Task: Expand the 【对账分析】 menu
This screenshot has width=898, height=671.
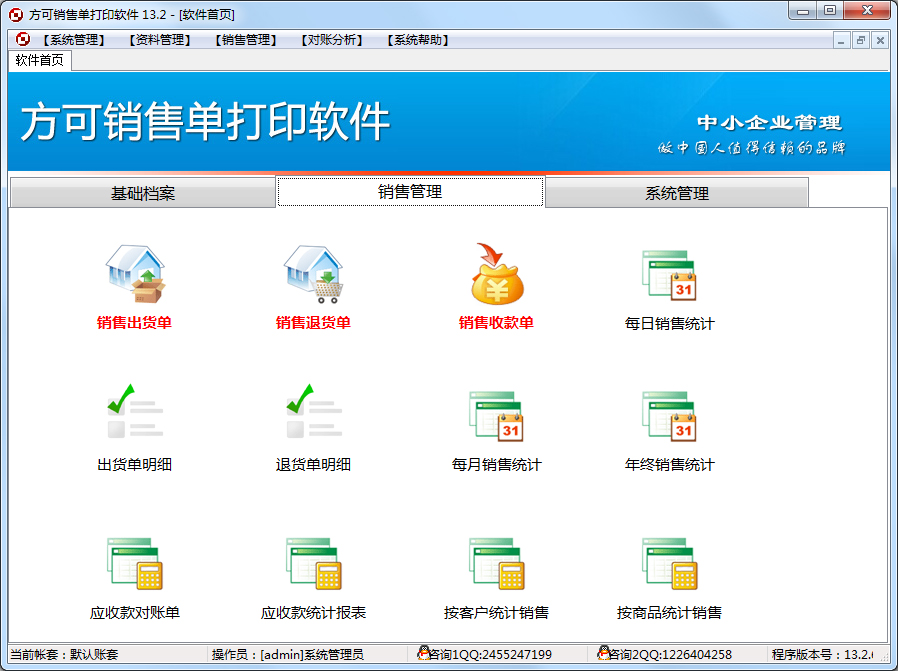Action: (331, 40)
